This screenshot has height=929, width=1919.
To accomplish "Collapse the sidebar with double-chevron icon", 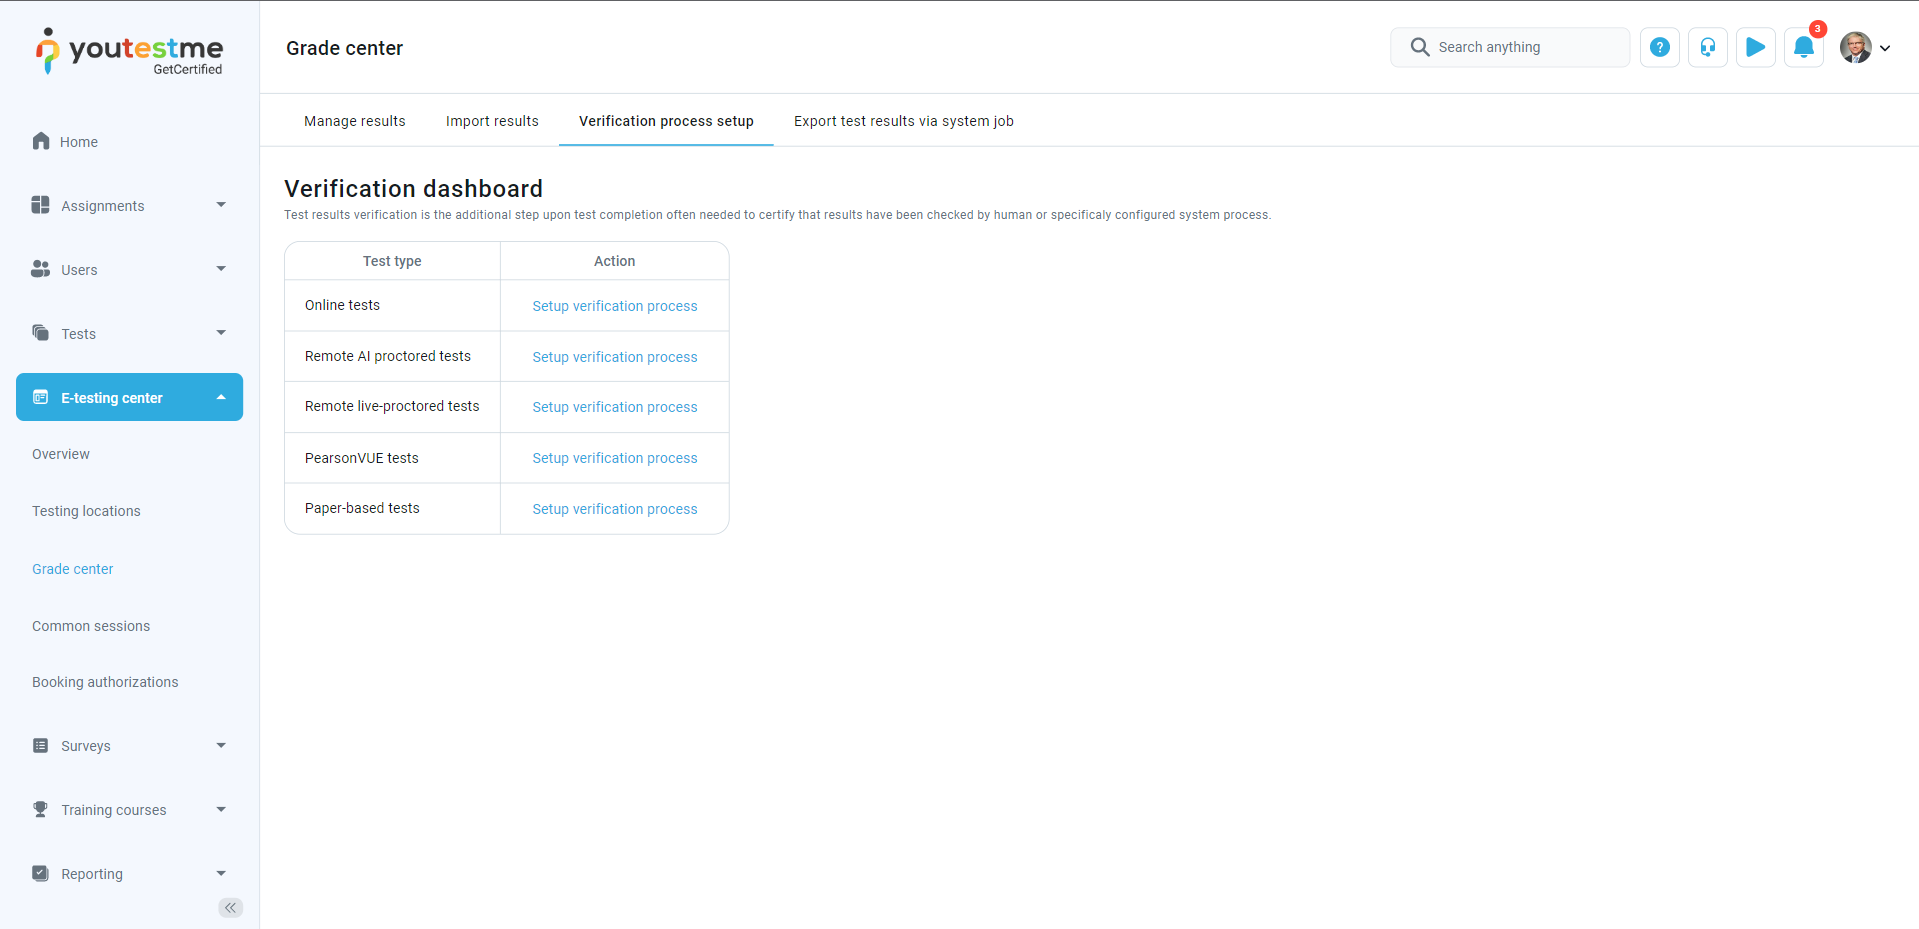I will coord(230,907).
